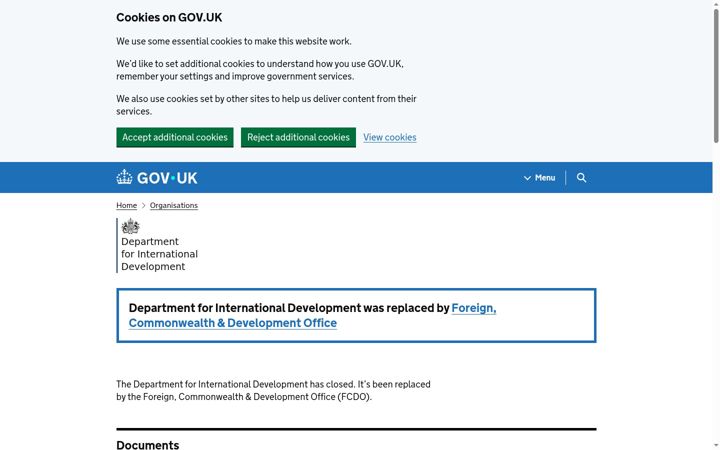Open search via the magnifier icon
The height and width of the screenshot is (450, 720).
(581, 178)
